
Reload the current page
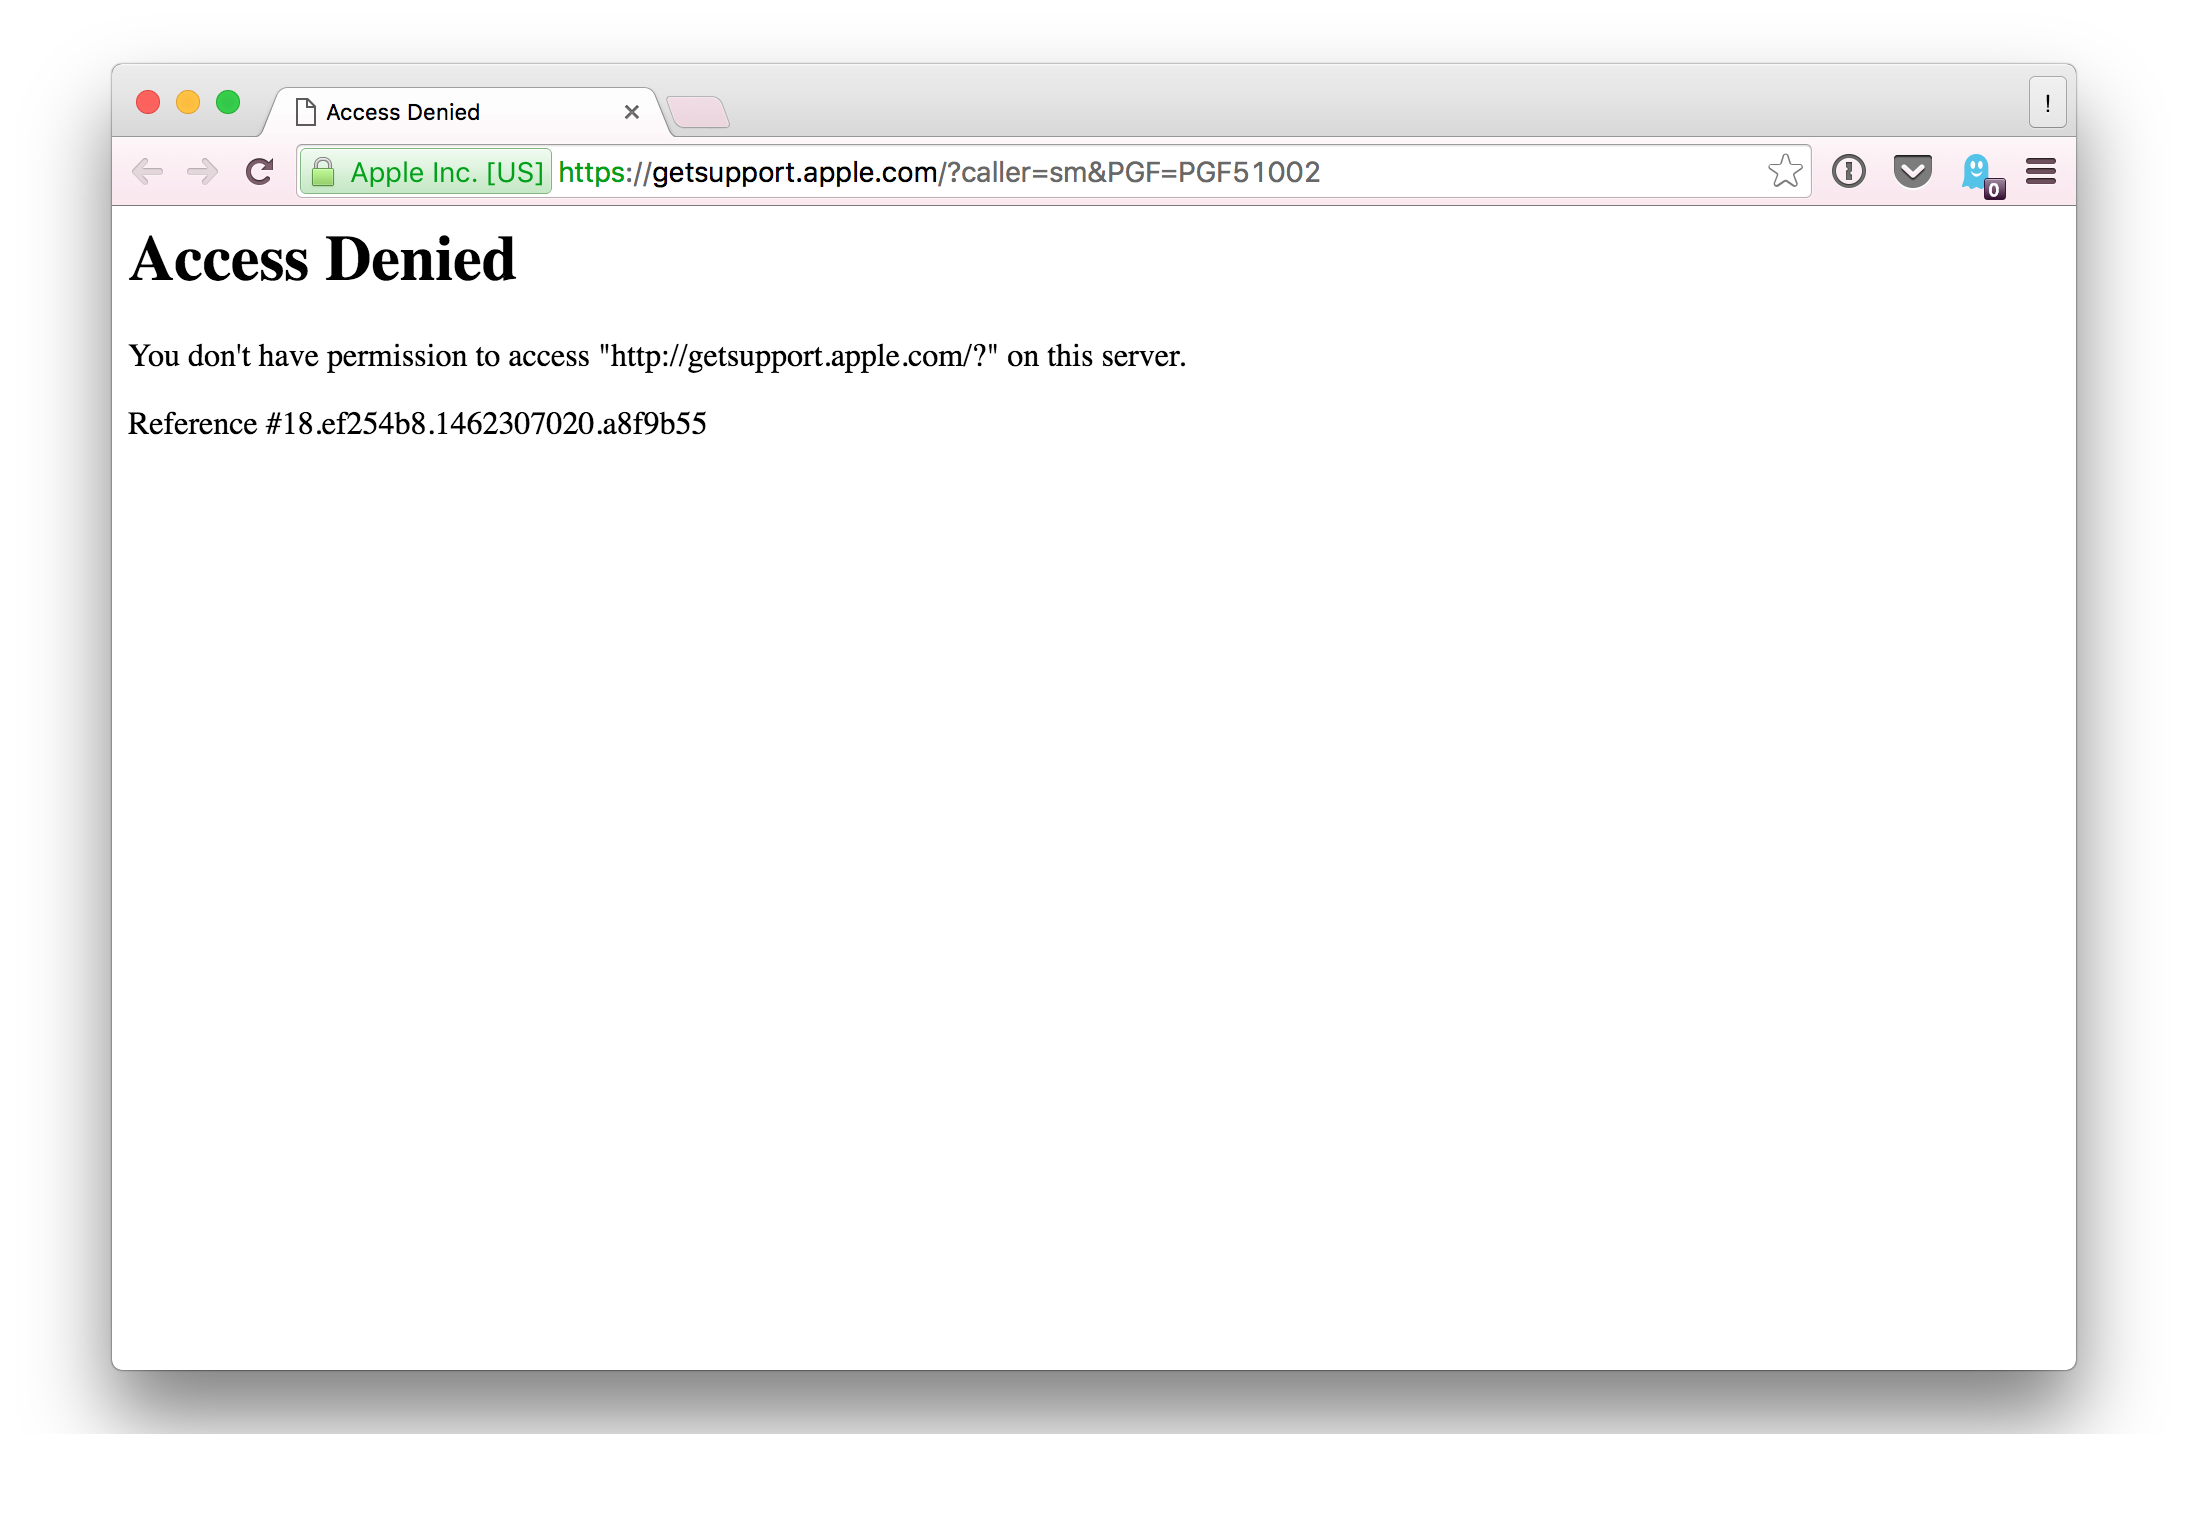coord(260,172)
